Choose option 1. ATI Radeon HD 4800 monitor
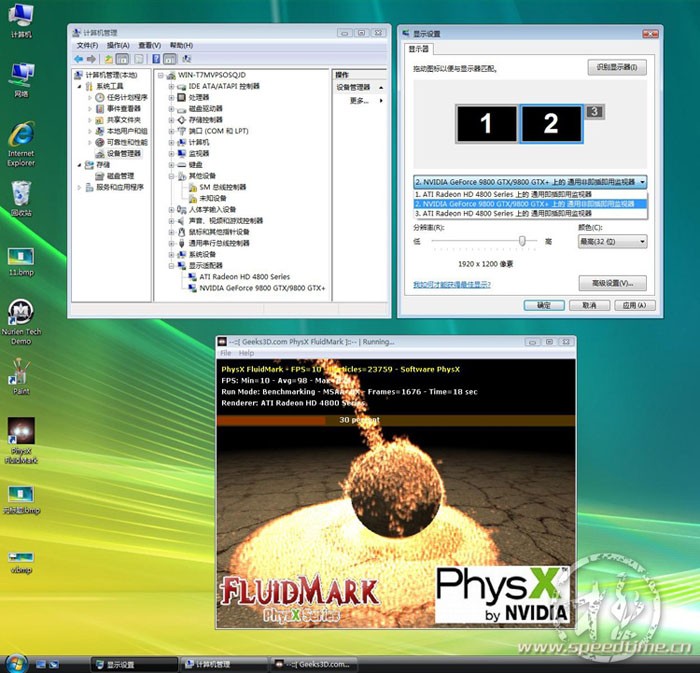 click(x=530, y=194)
